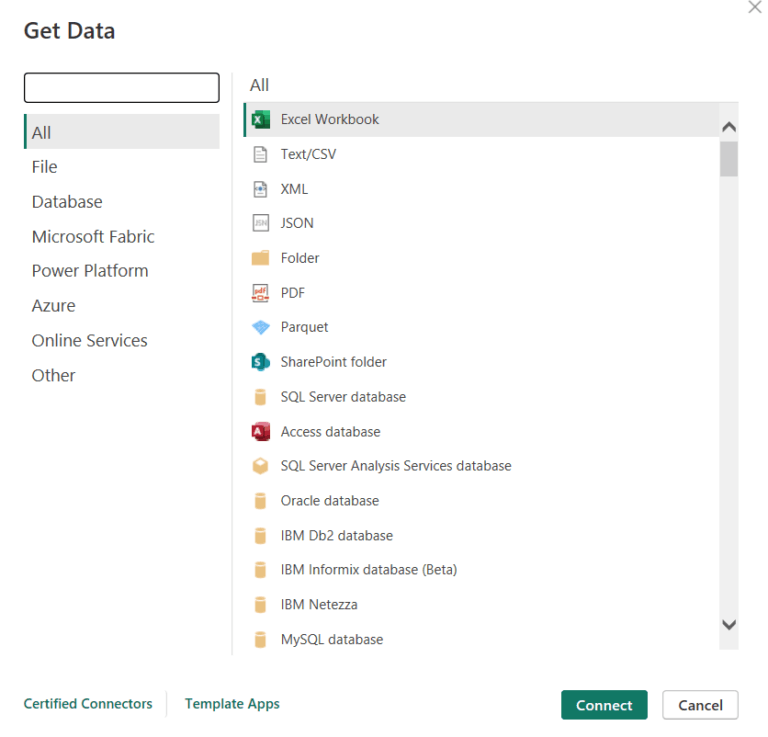
Task: Click the JSON file icon
Action: (x=261, y=223)
